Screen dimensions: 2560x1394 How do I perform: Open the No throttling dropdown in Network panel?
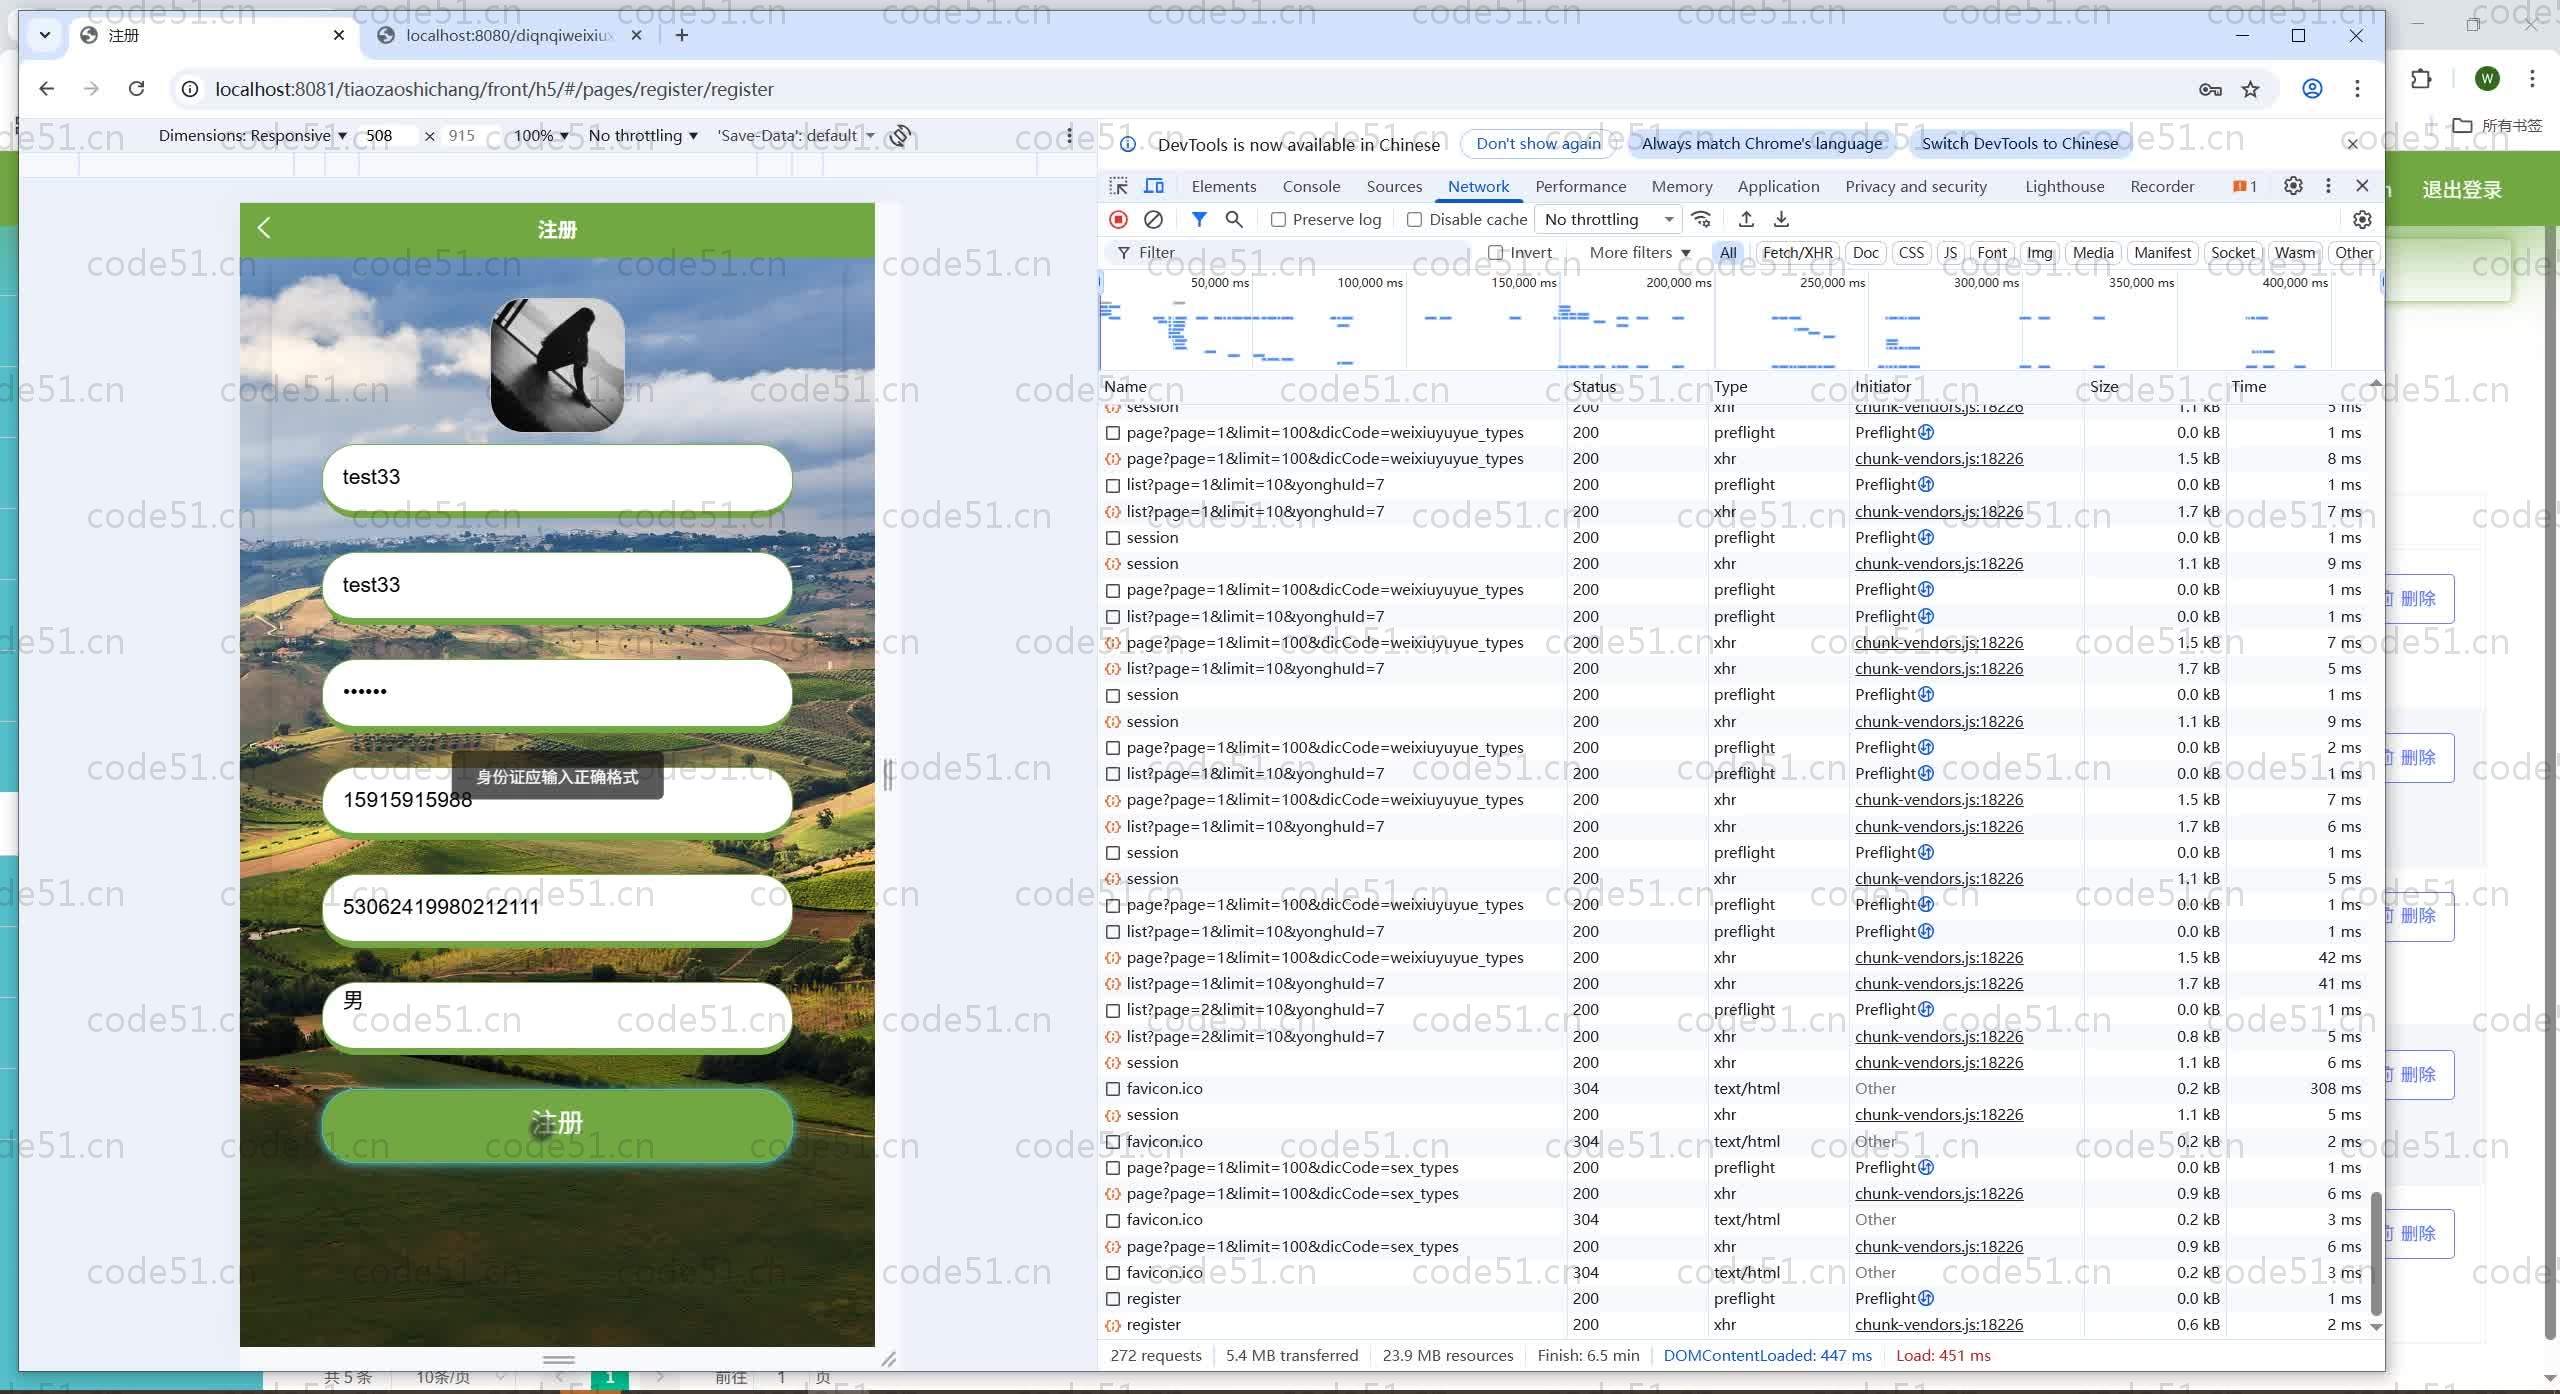[1607, 220]
